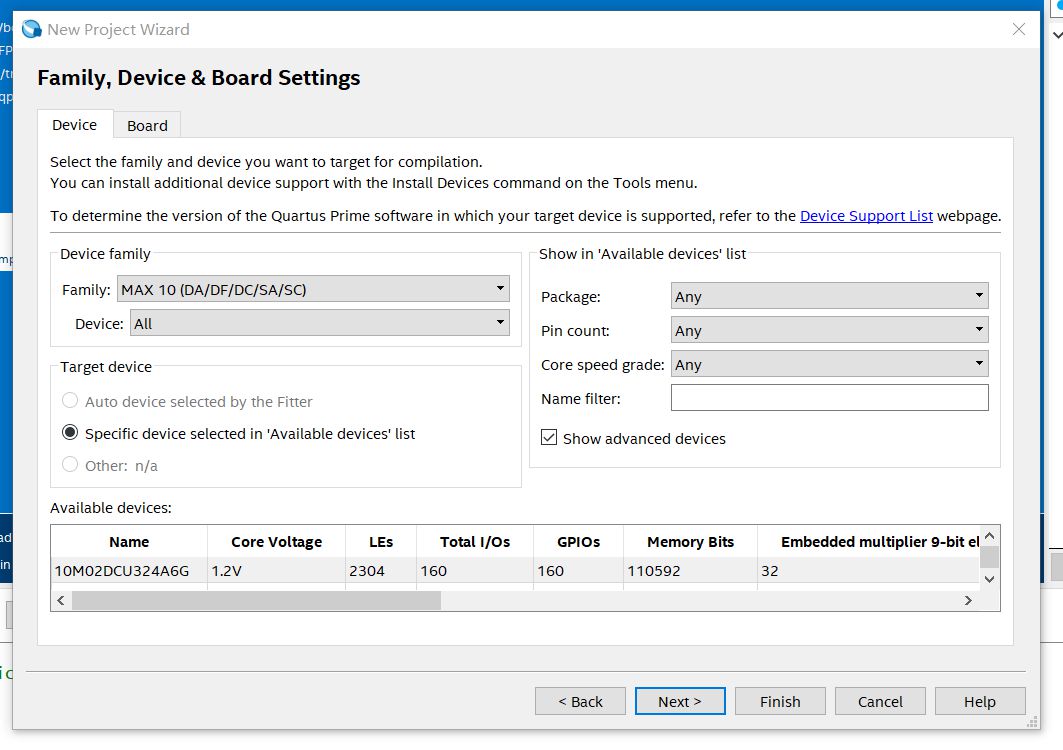Sort by Embedded multiplier 9-bit column header
The image size is (1063, 750).
tap(869, 542)
